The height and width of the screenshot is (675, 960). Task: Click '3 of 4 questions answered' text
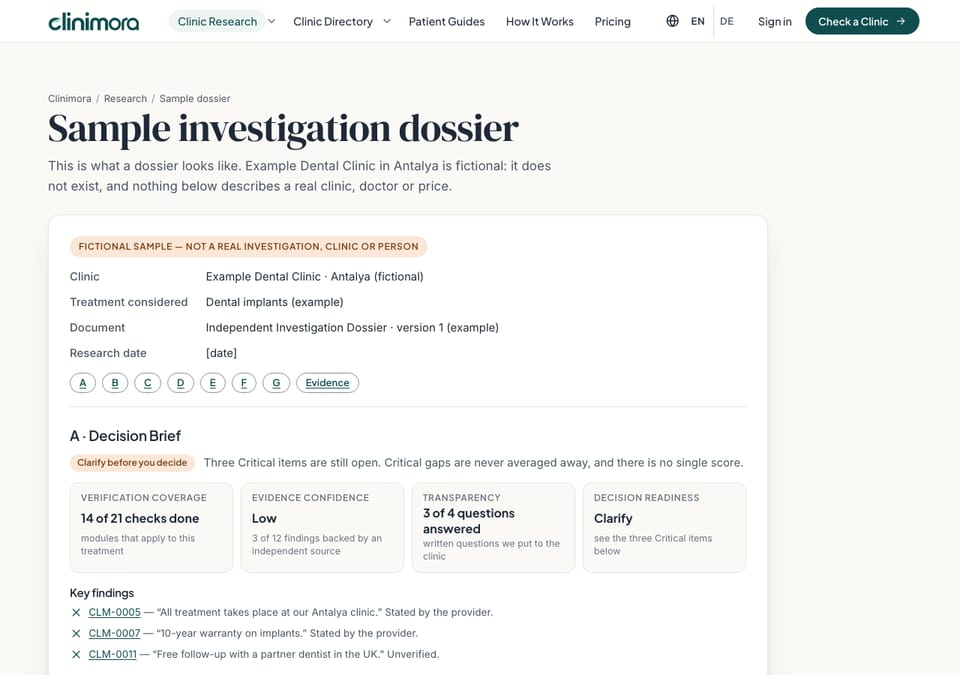point(469,521)
